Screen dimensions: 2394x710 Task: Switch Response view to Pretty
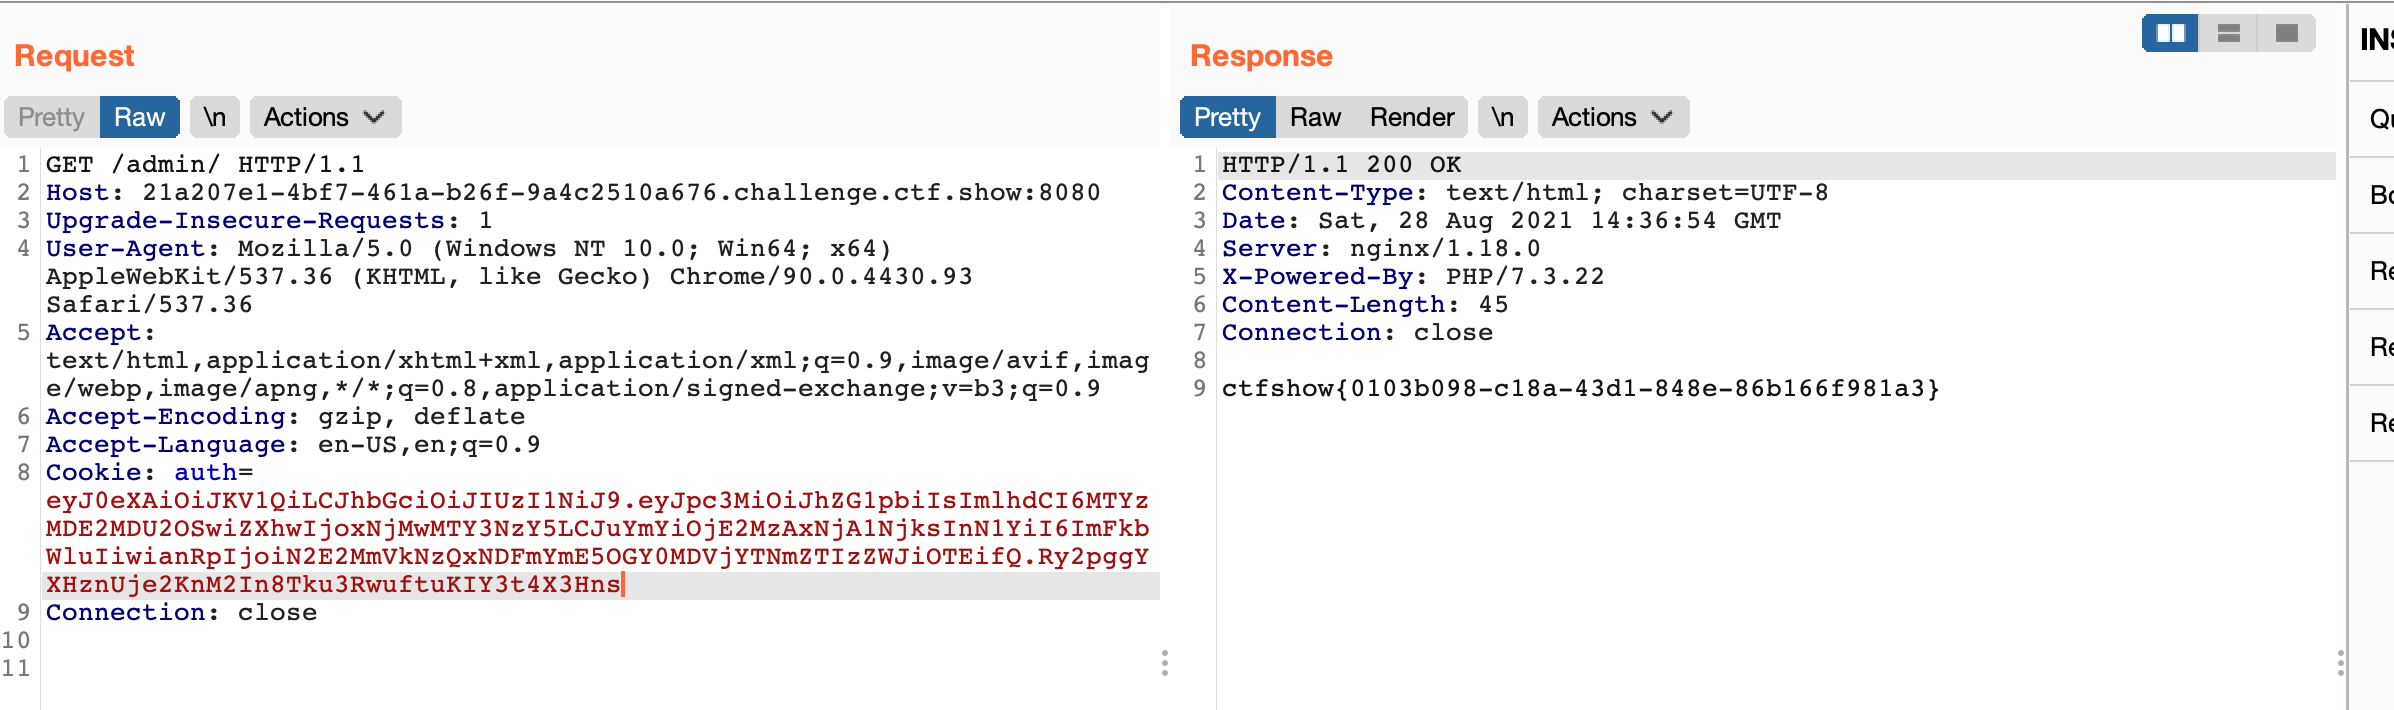(x=1227, y=117)
